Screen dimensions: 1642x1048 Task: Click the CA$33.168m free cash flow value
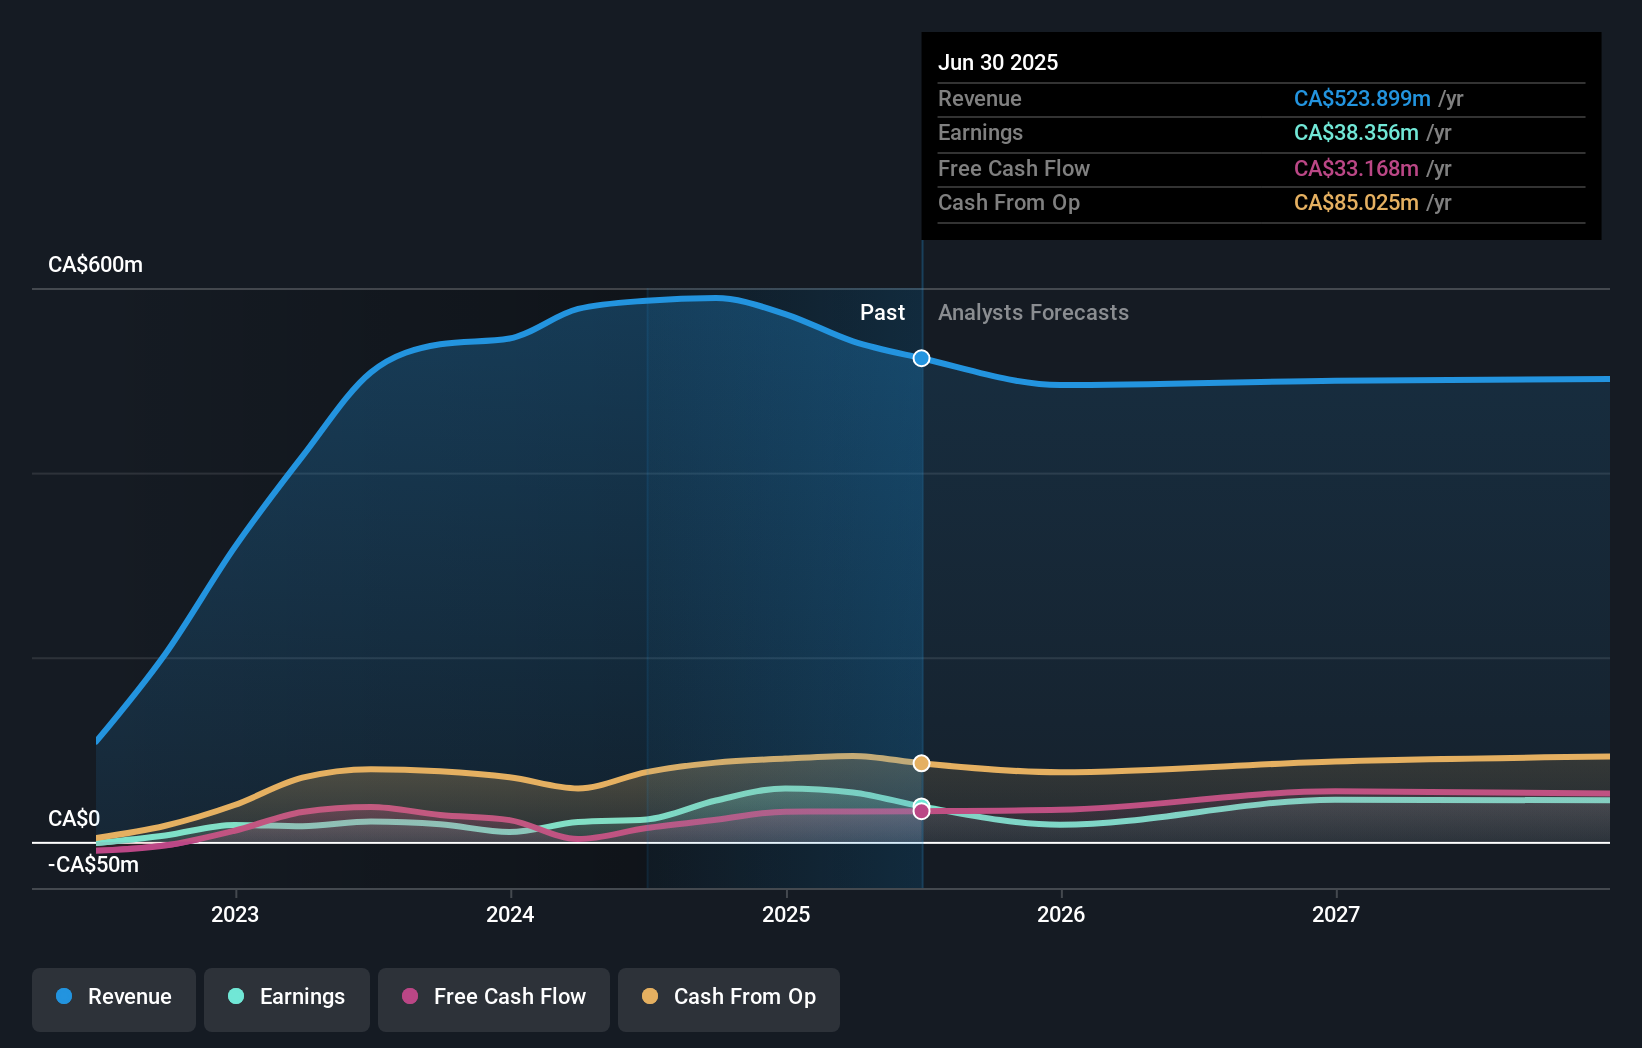pyautogui.click(x=1356, y=168)
